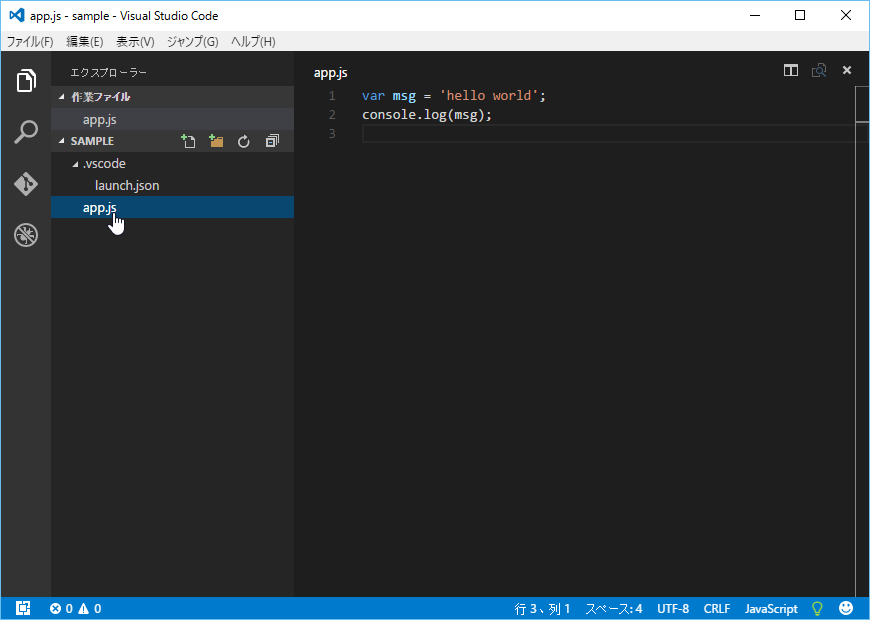Click the smiley feedback icon in status bar
870x620 pixels.
[846, 608]
